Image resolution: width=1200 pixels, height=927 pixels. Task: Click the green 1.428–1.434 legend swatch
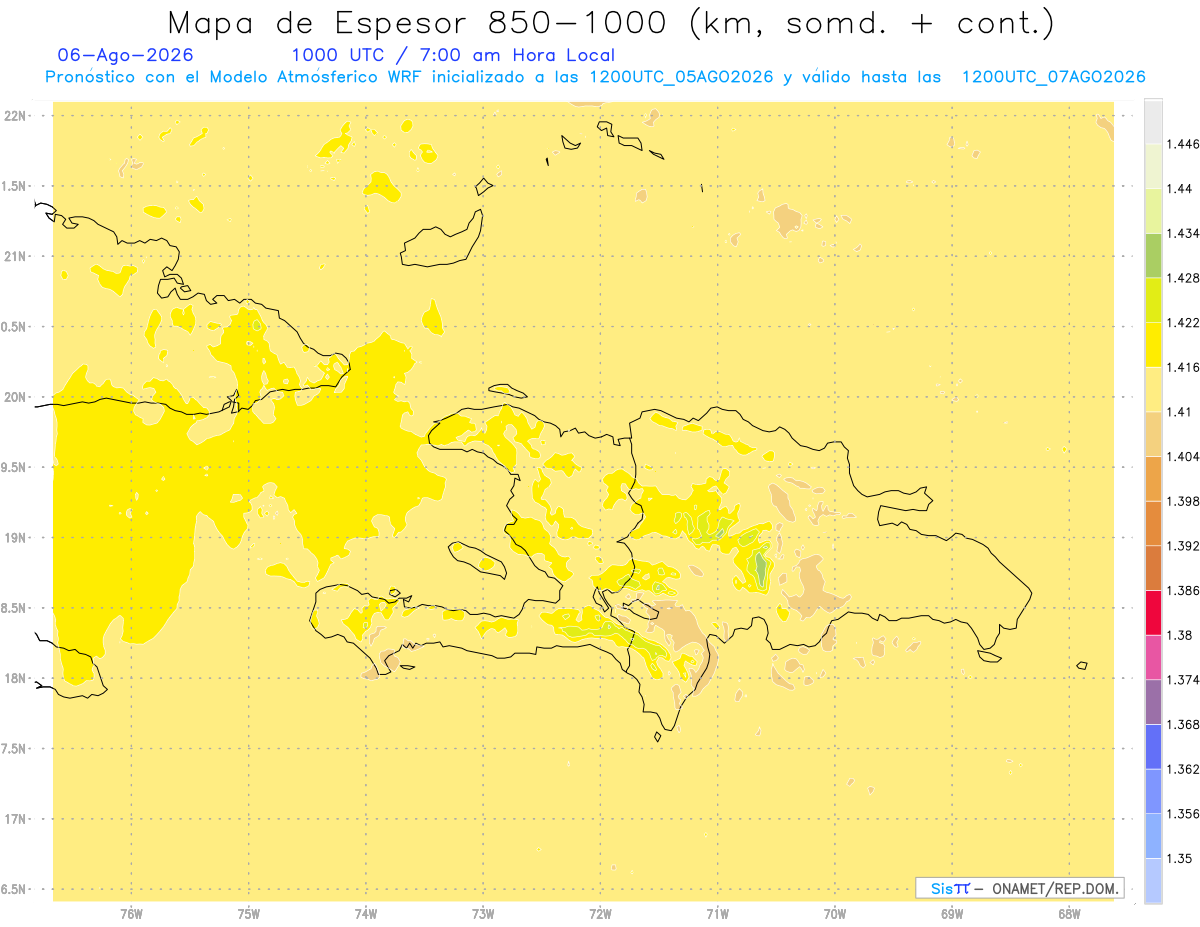point(1153,255)
